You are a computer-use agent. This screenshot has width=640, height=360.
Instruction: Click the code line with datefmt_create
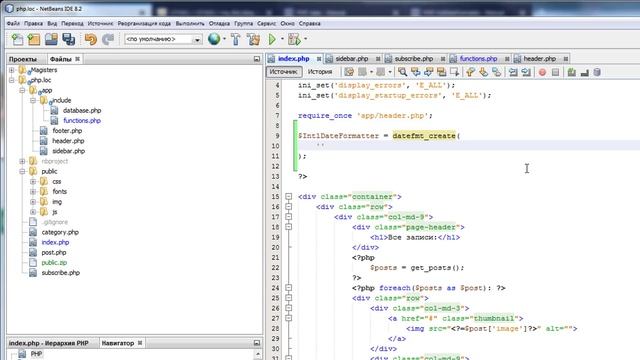tap(378, 136)
